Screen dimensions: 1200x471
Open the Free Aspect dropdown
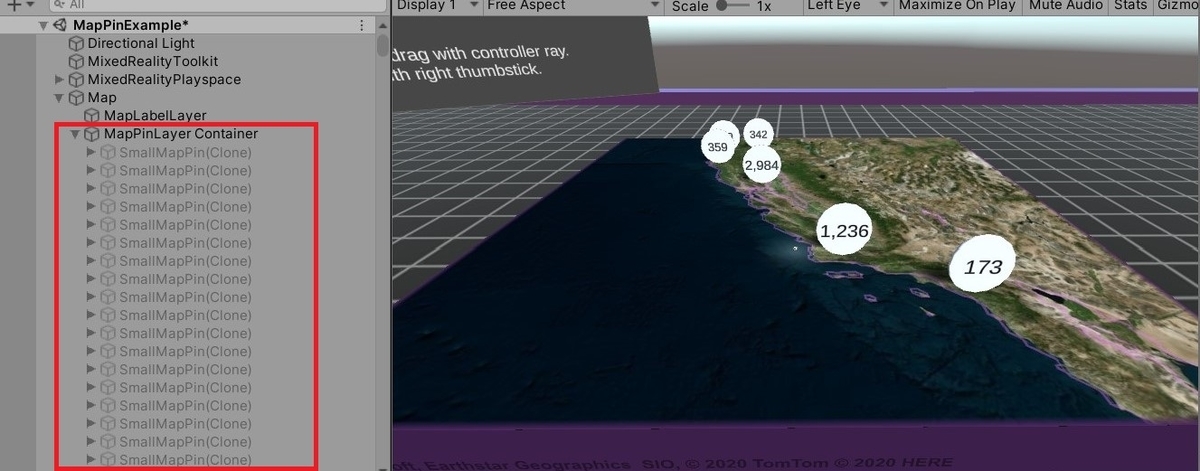click(x=571, y=5)
